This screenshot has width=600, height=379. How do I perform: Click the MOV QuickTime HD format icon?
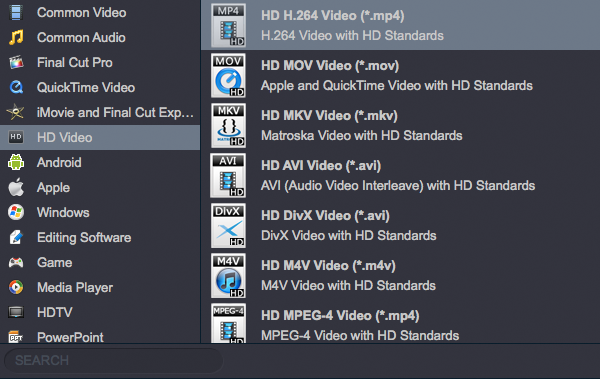228,75
